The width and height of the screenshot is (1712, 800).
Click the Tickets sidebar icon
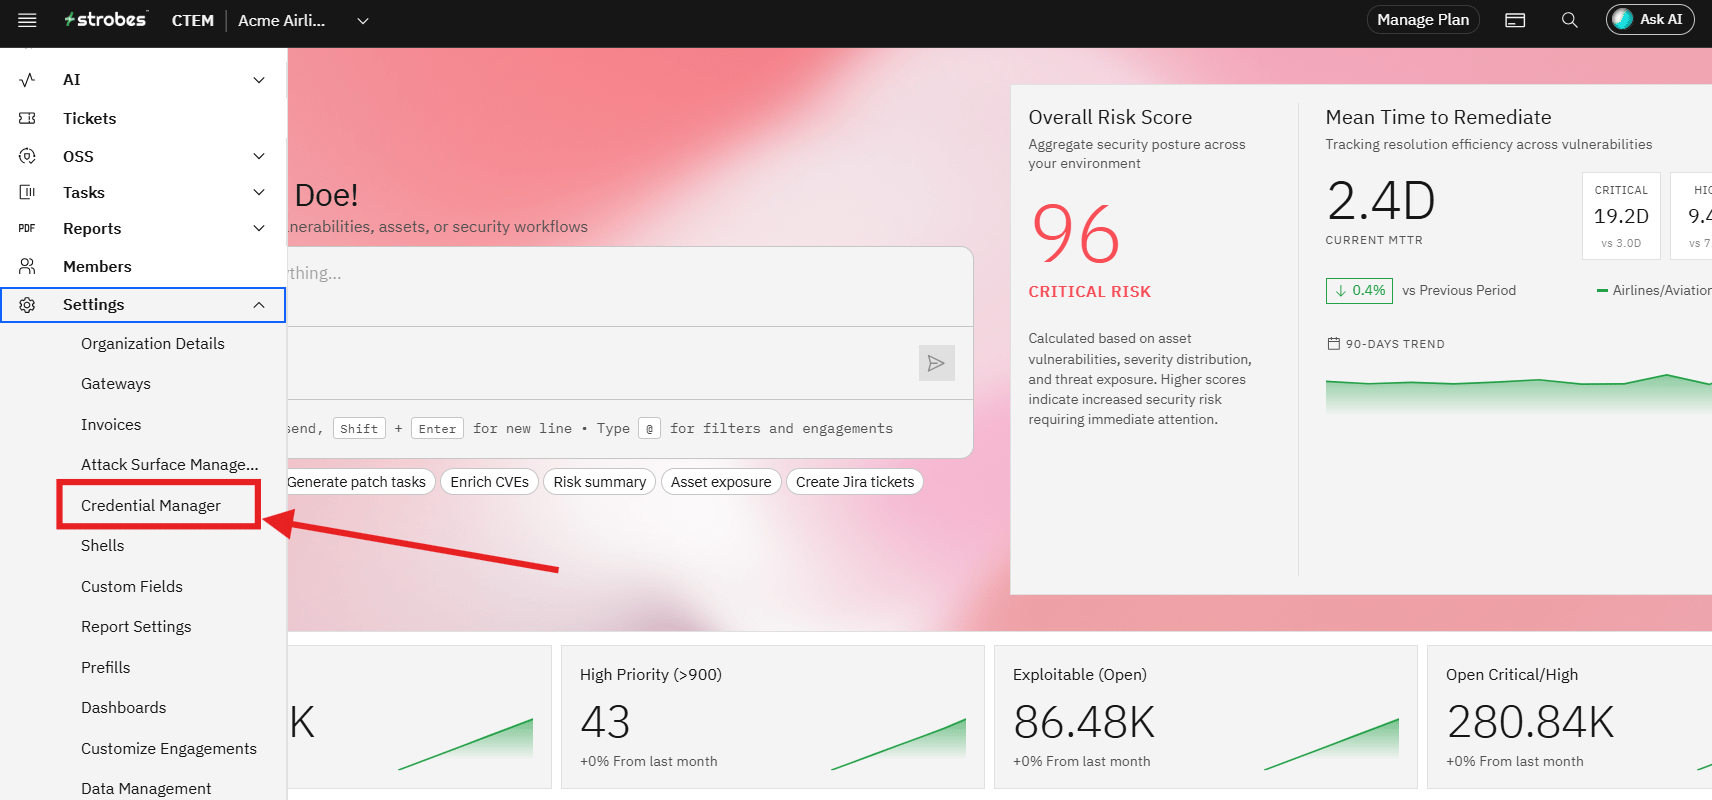(x=27, y=118)
